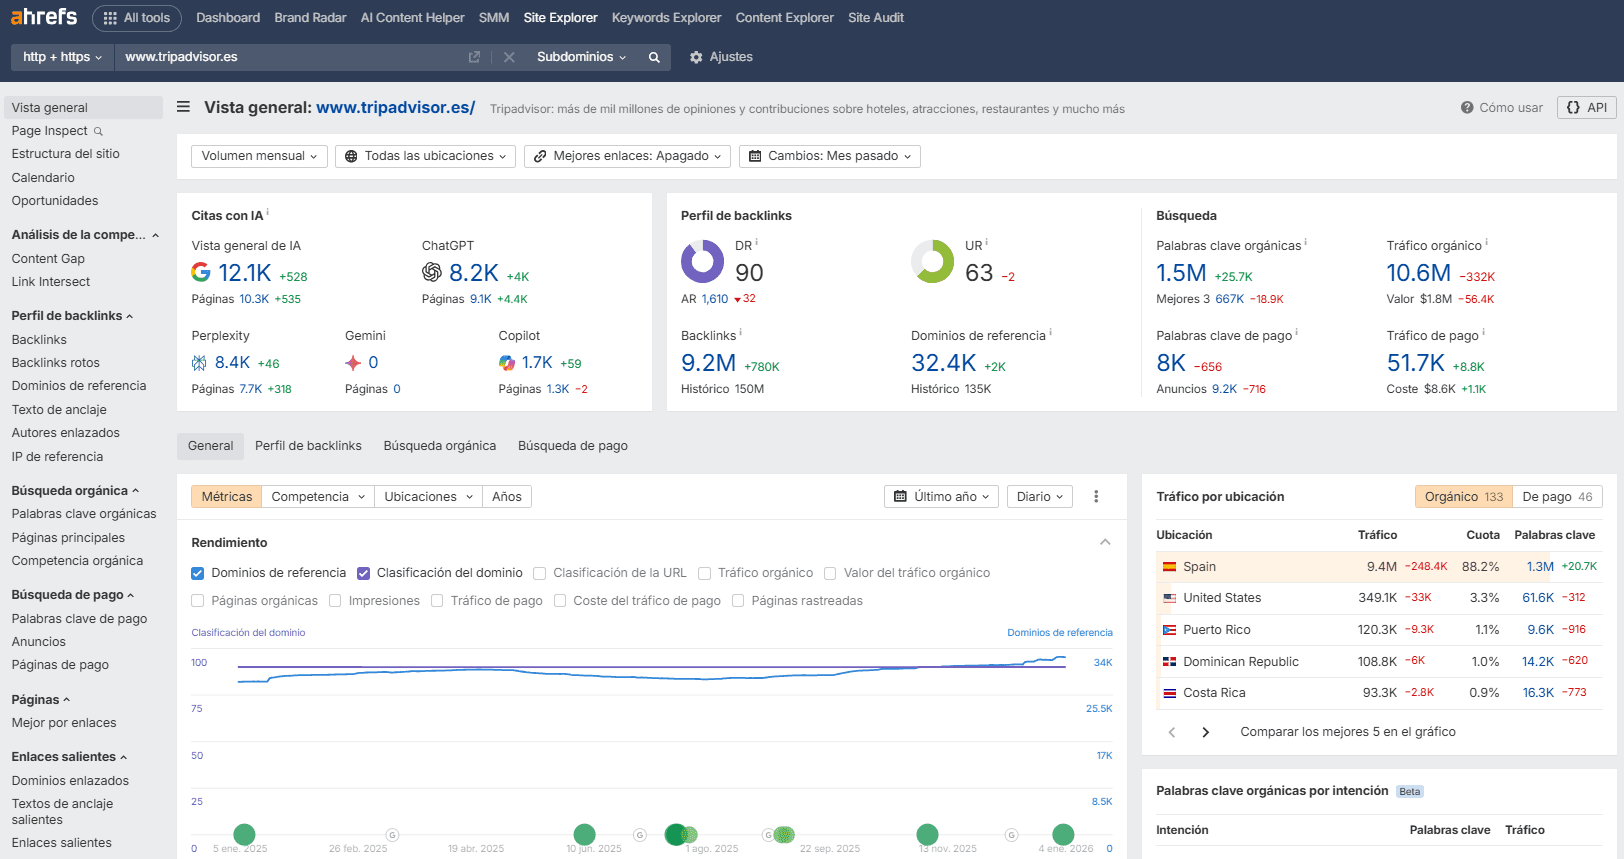
Task: Open the http + https protocol dropdown
Action: pyautogui.click(x=62, y=57)
